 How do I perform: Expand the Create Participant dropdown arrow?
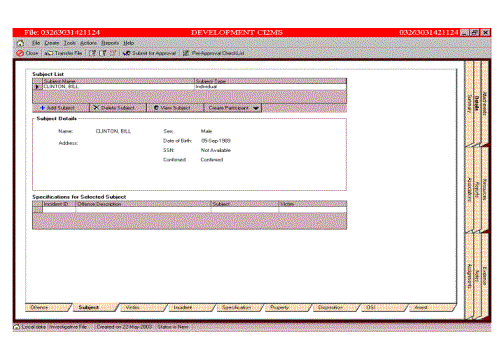click(256, 108)
